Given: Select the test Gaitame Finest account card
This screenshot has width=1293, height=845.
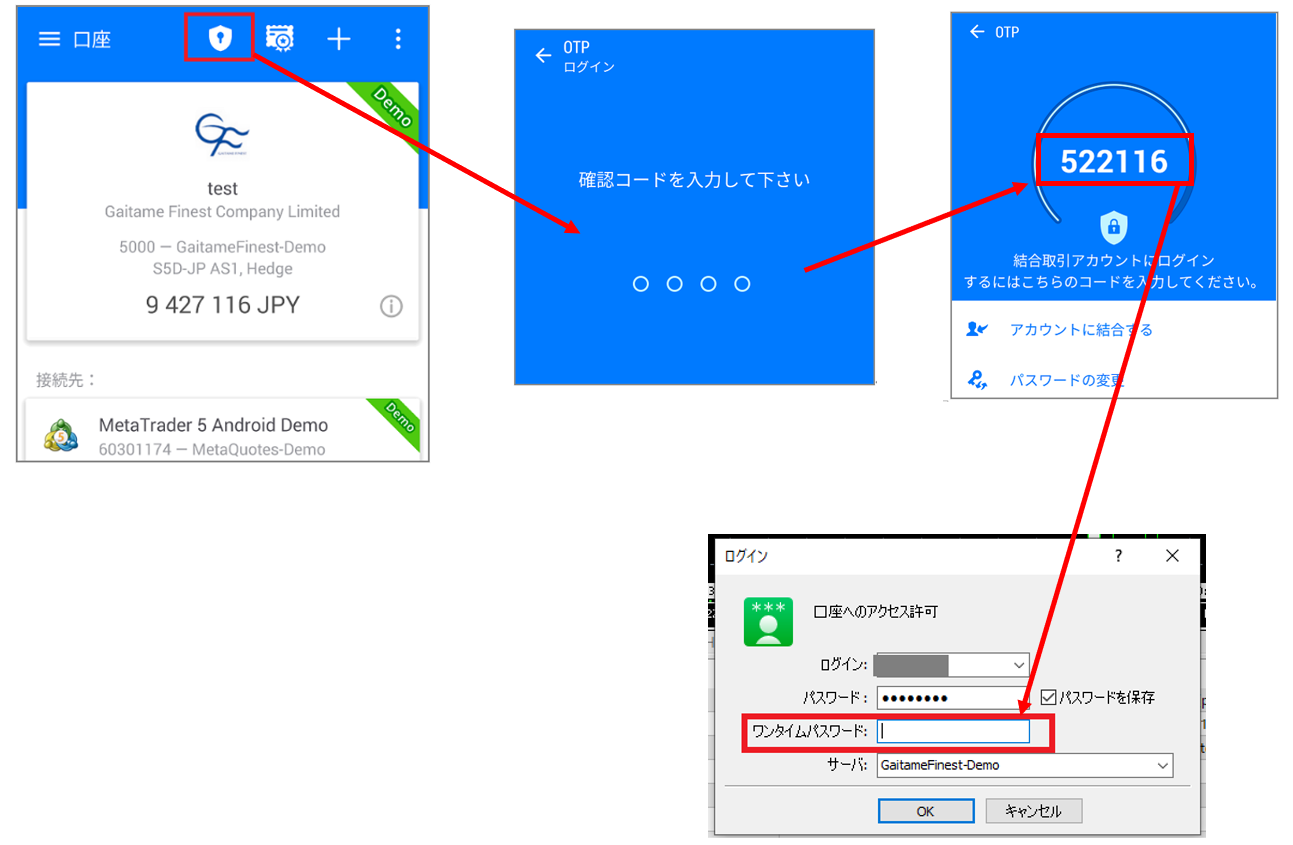Looking at the screenshot, I should pos(223,212).
